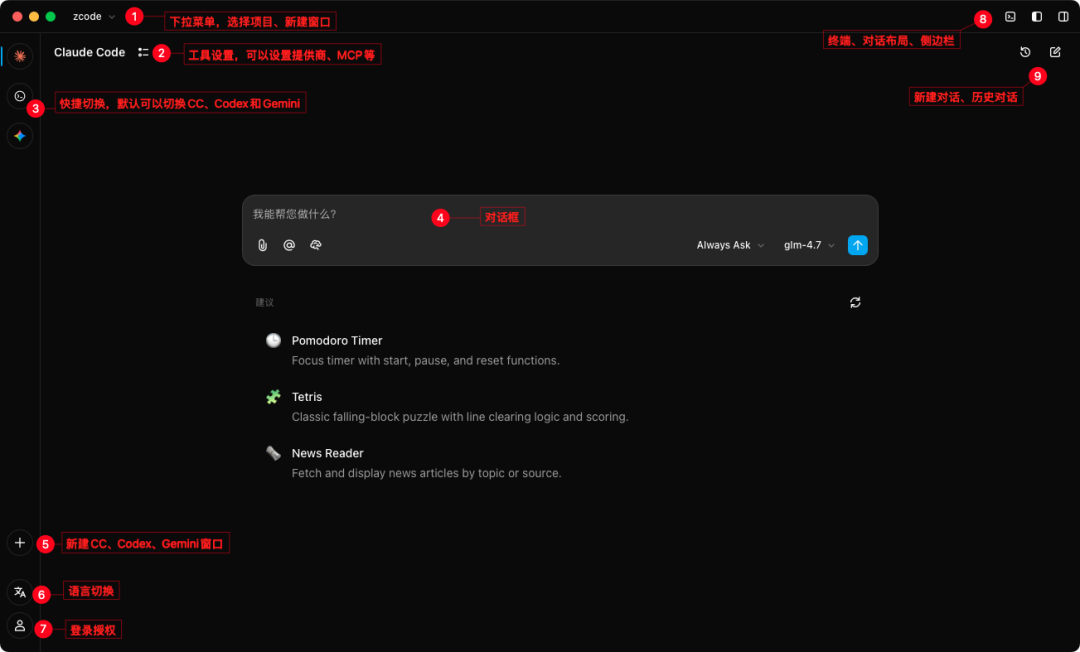Click the paperclip attach file icon
1080x652 pixels.
[262, 245]
